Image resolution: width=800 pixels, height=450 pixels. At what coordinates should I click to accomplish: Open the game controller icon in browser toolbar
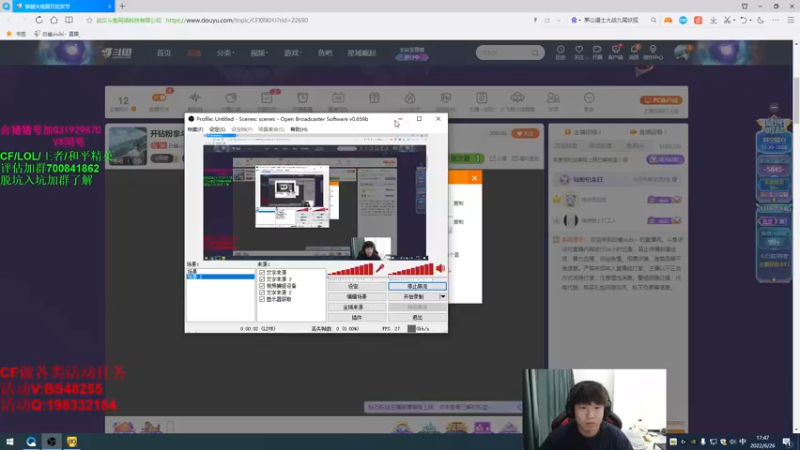pos(668,20)
